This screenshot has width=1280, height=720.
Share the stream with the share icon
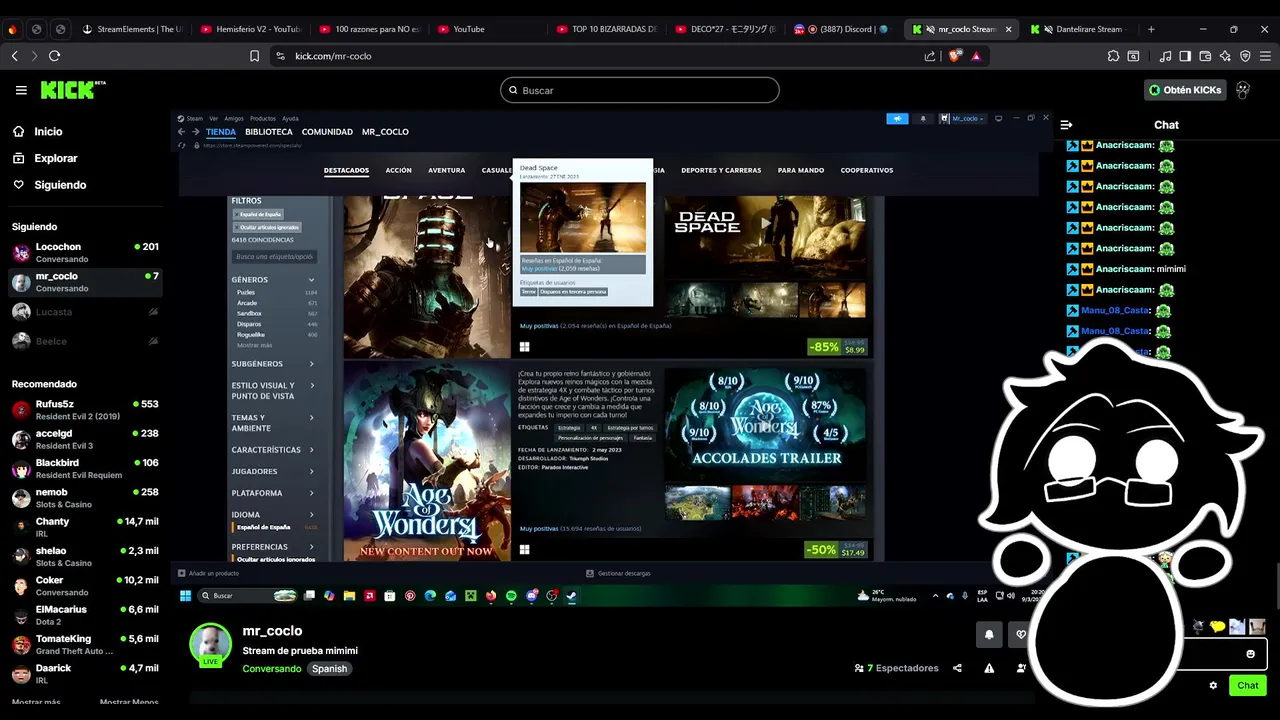coord(957,668)
